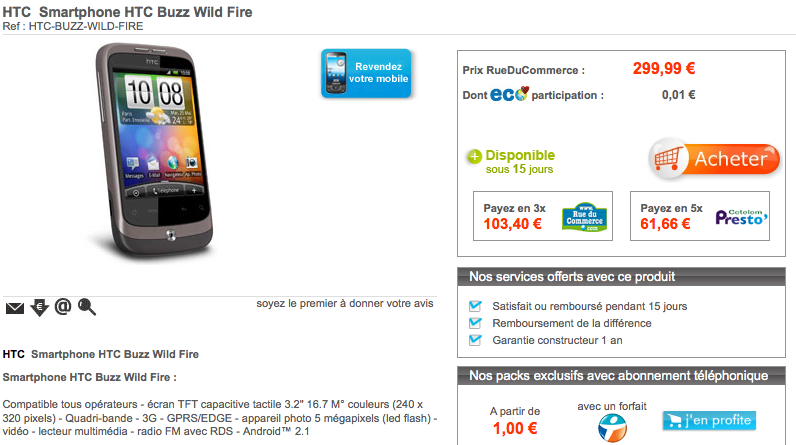Select the 'Payez en 5x' payment option
This screenshot has height=445, width=796.
tap(700, 216)
